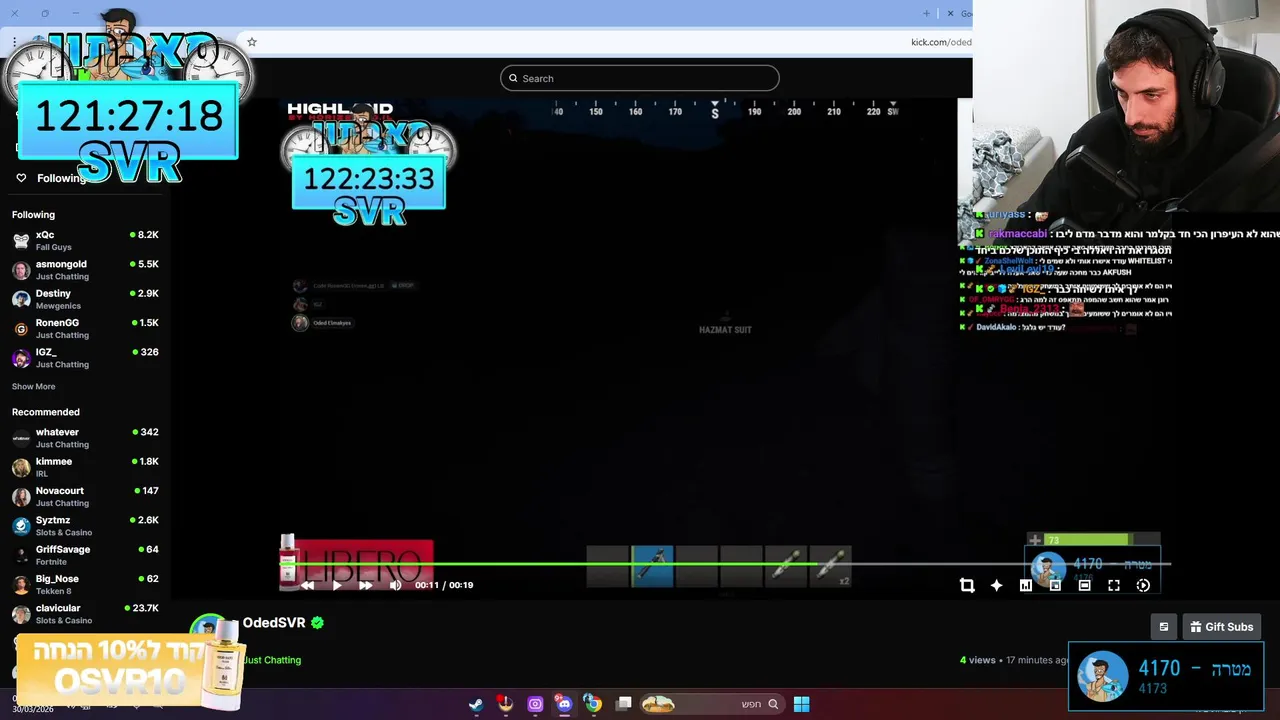This screenshot has width=1280, height=720.
Task: Click RonenGG avatar icon
Action: (21, 329)
